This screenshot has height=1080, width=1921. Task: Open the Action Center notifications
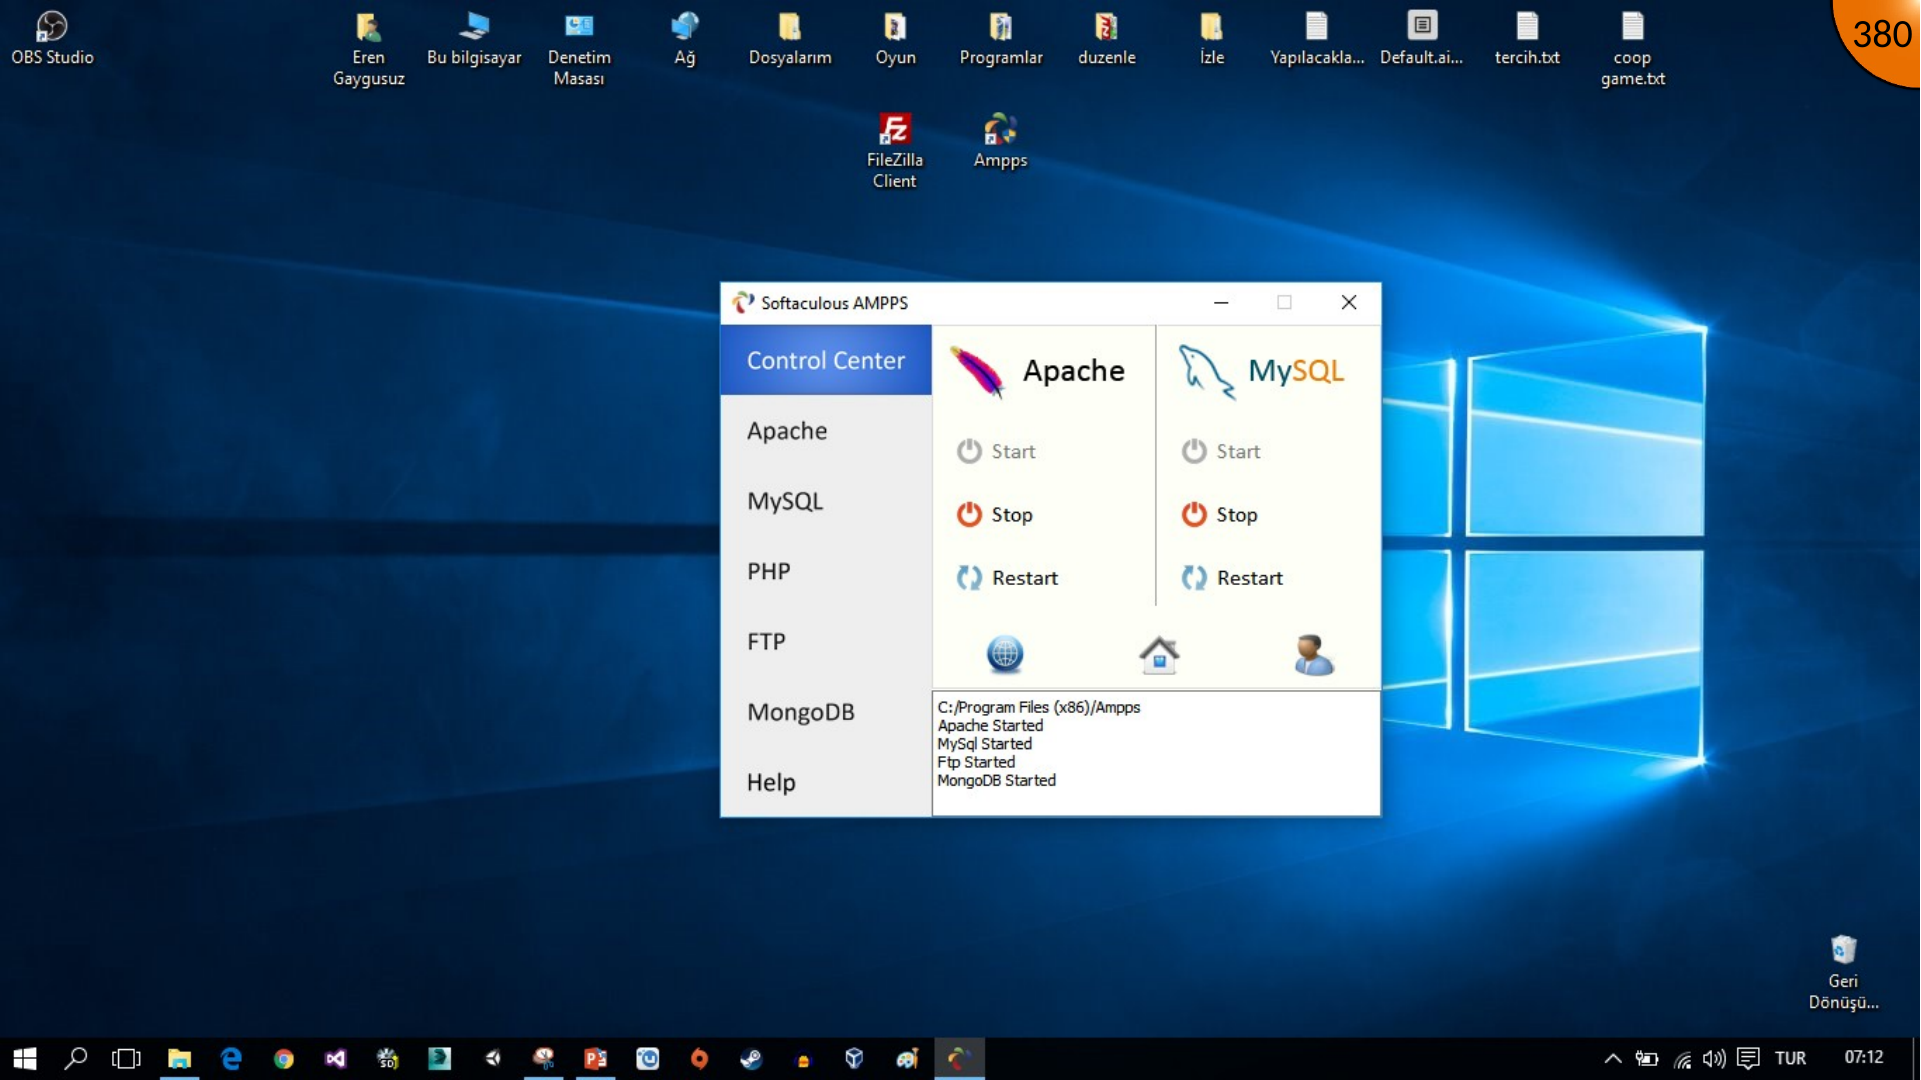[1748, 1058]
